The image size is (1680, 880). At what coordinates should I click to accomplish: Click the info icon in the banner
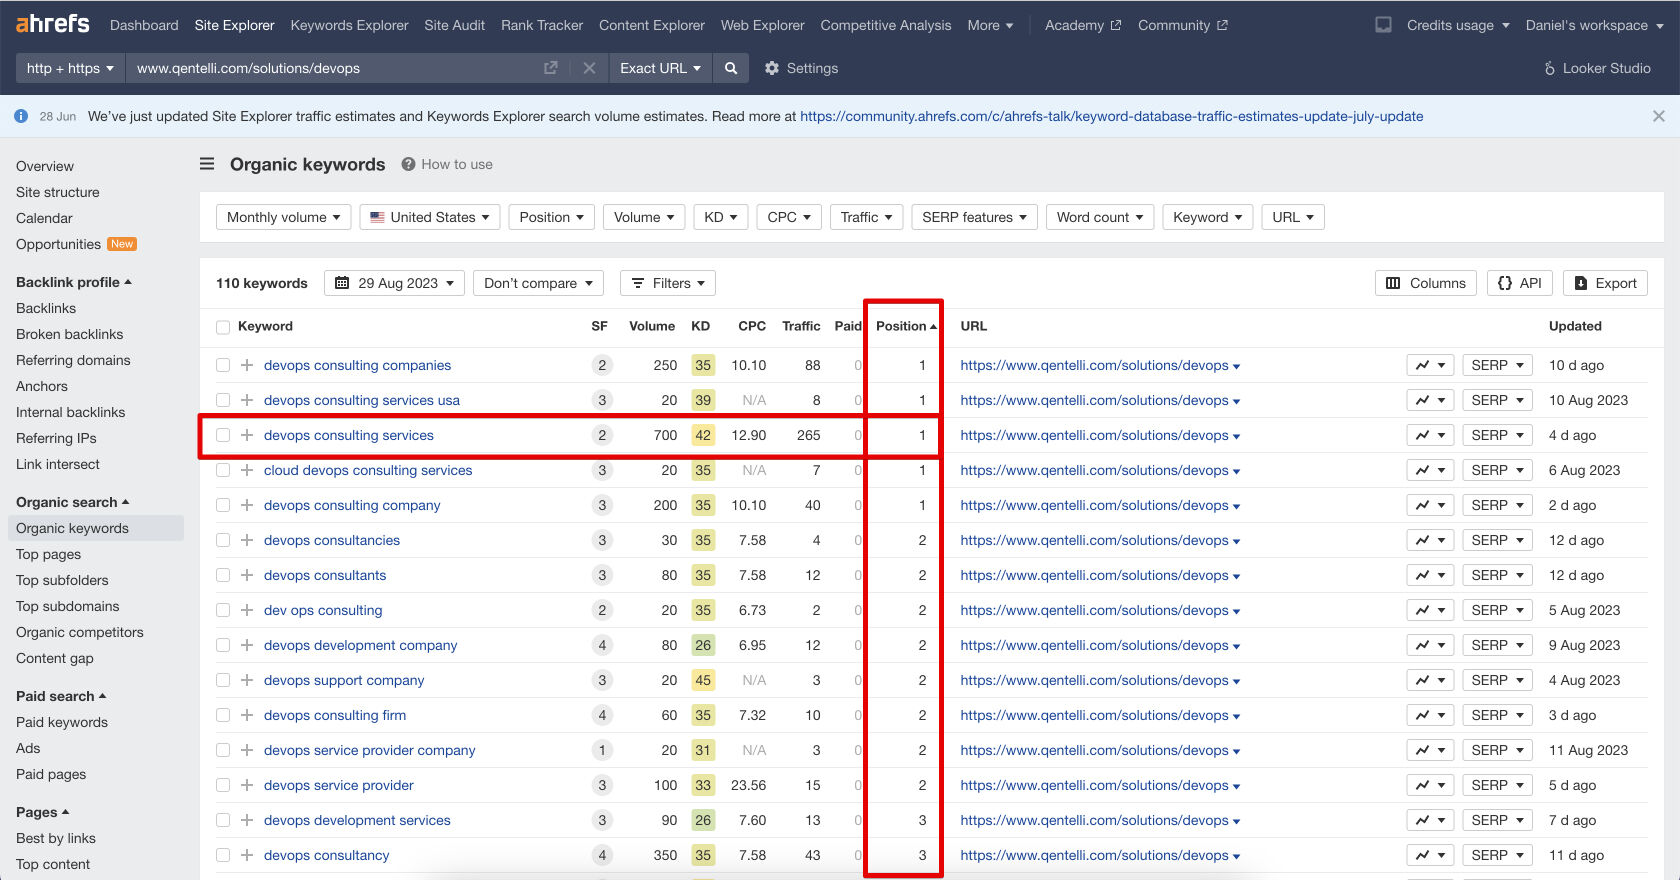click(21, 116)
